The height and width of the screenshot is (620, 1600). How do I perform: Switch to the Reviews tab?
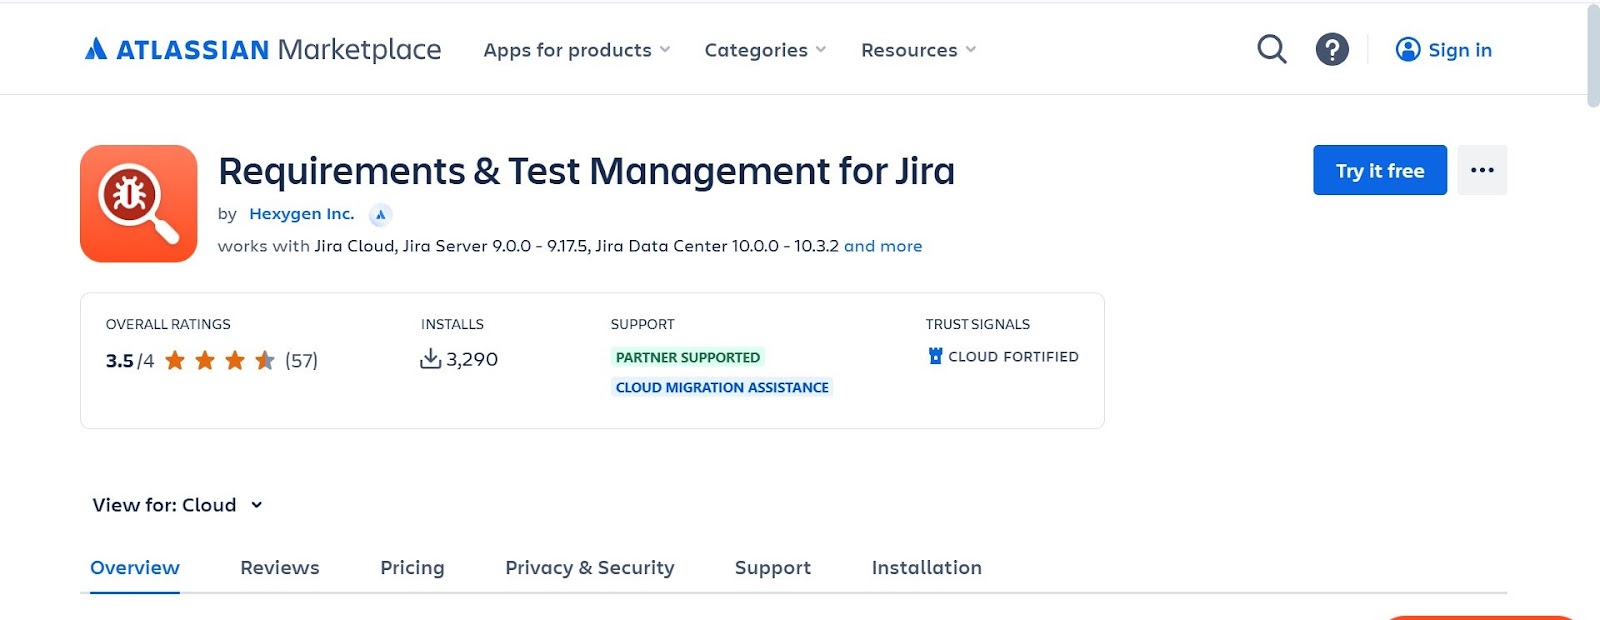click(x=280, y=567)
